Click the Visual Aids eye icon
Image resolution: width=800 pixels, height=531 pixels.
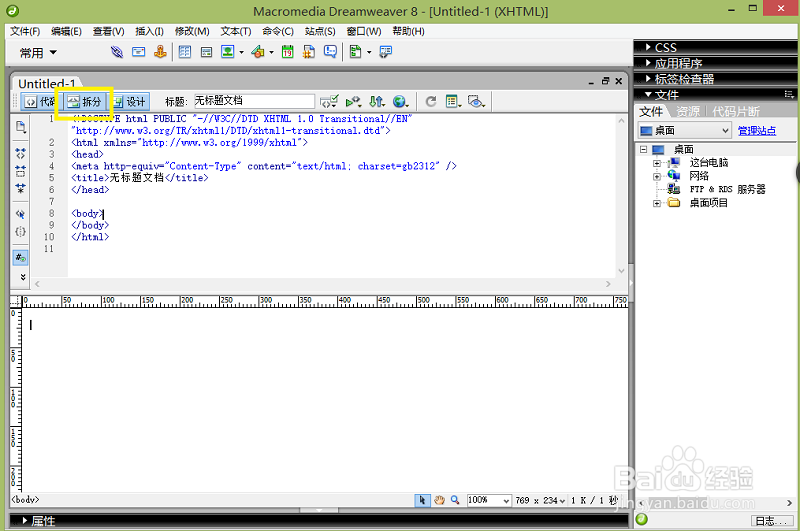[x=477, y=102]
